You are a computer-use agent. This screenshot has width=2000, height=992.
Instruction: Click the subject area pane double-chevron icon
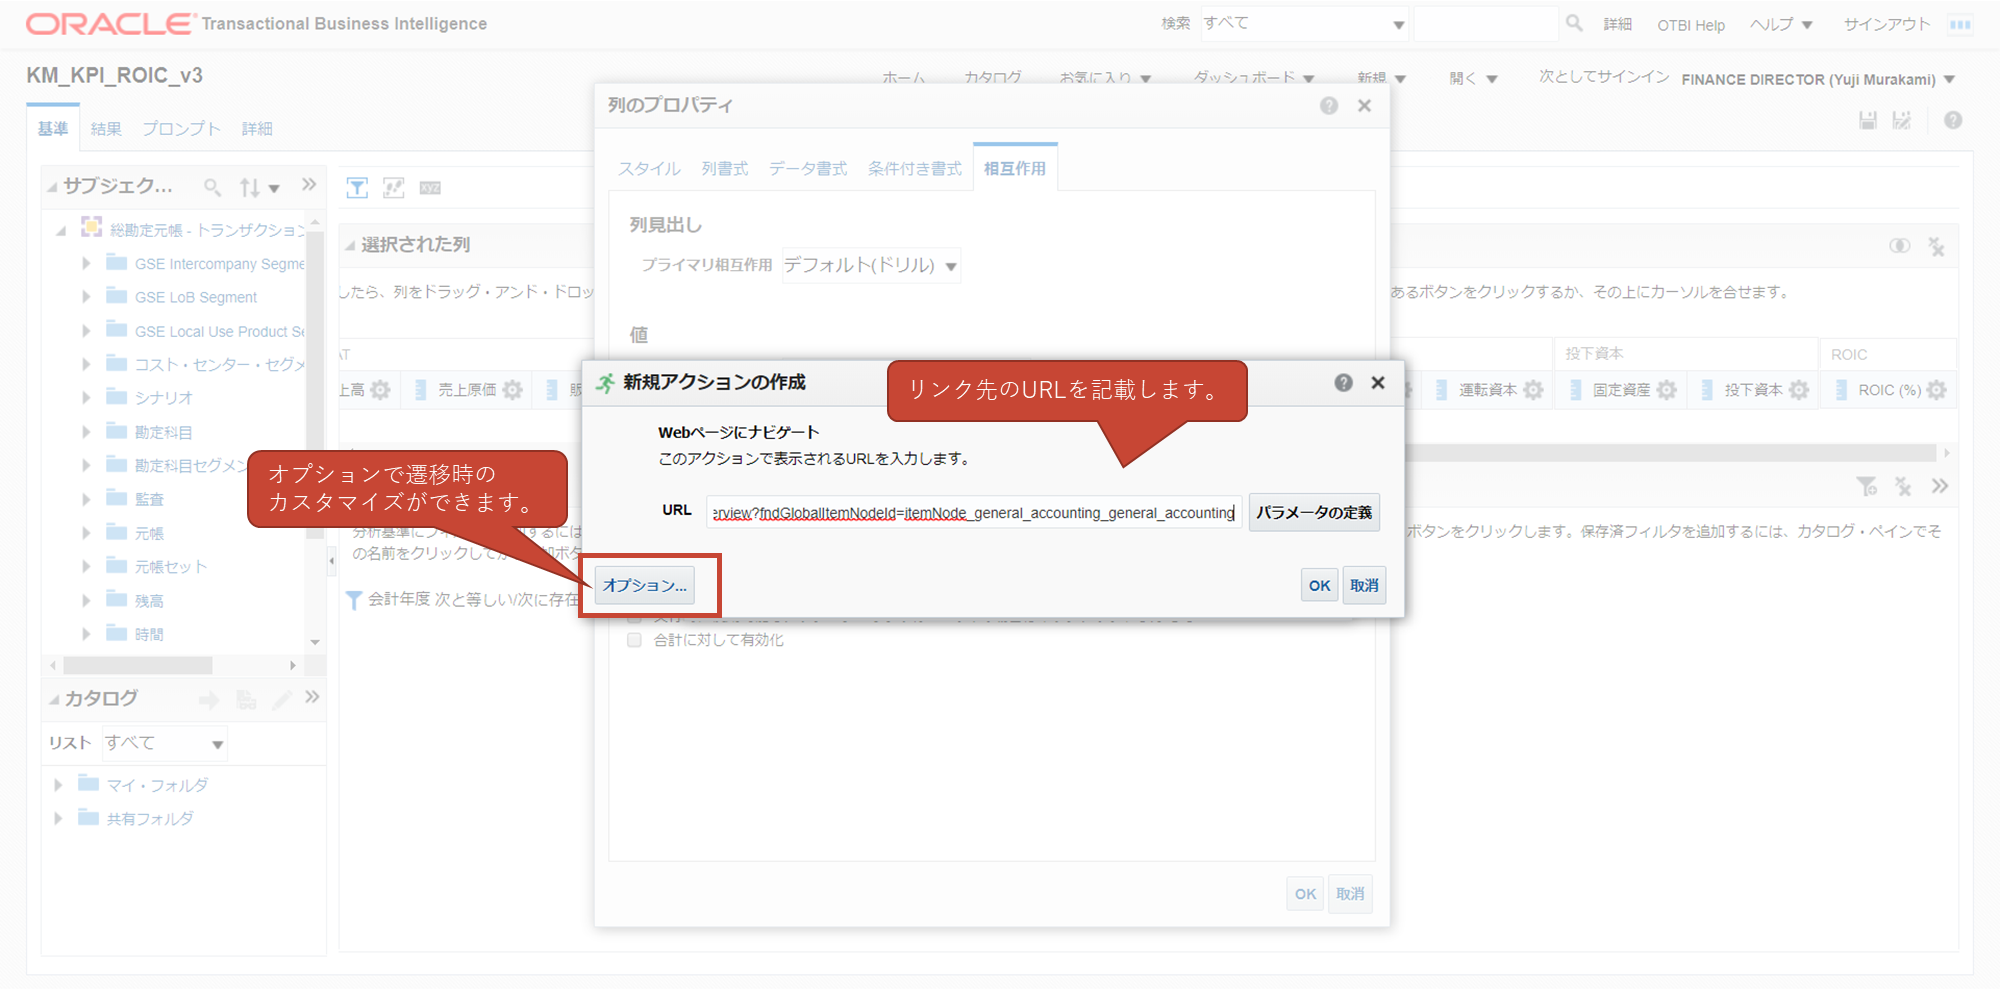tap(309, 184)
